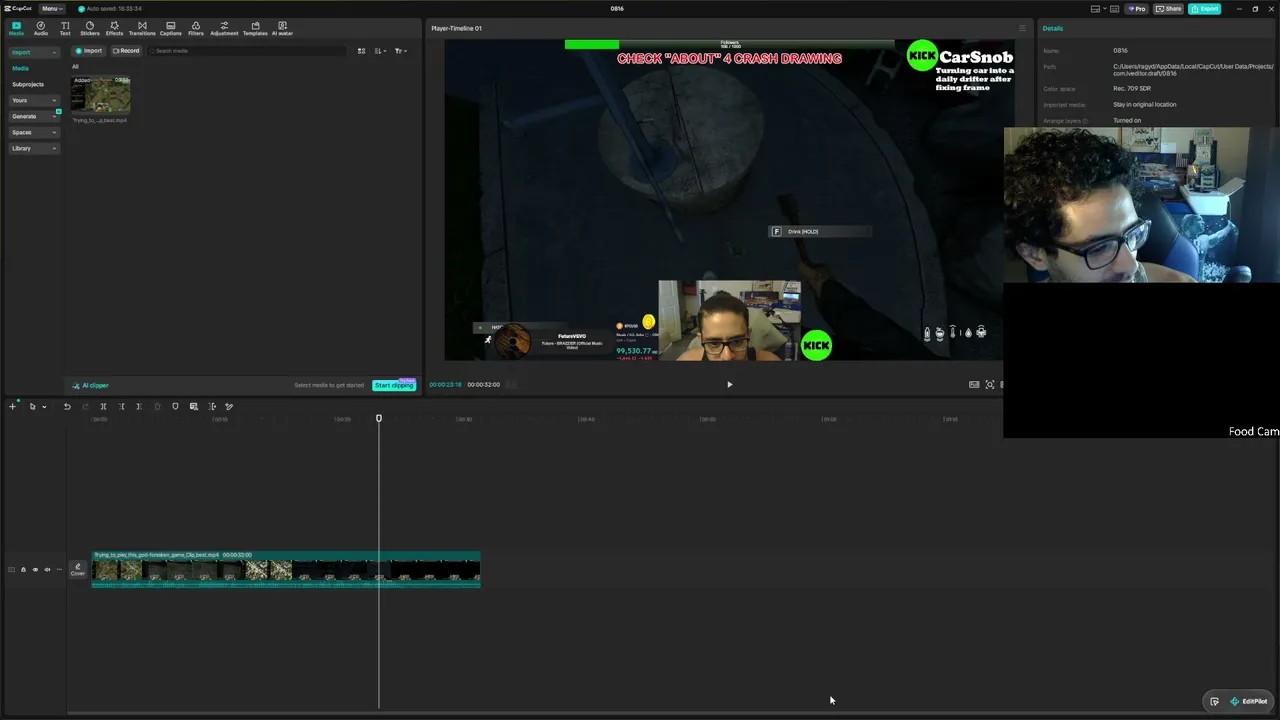Click the green Import button

(89, 51)
